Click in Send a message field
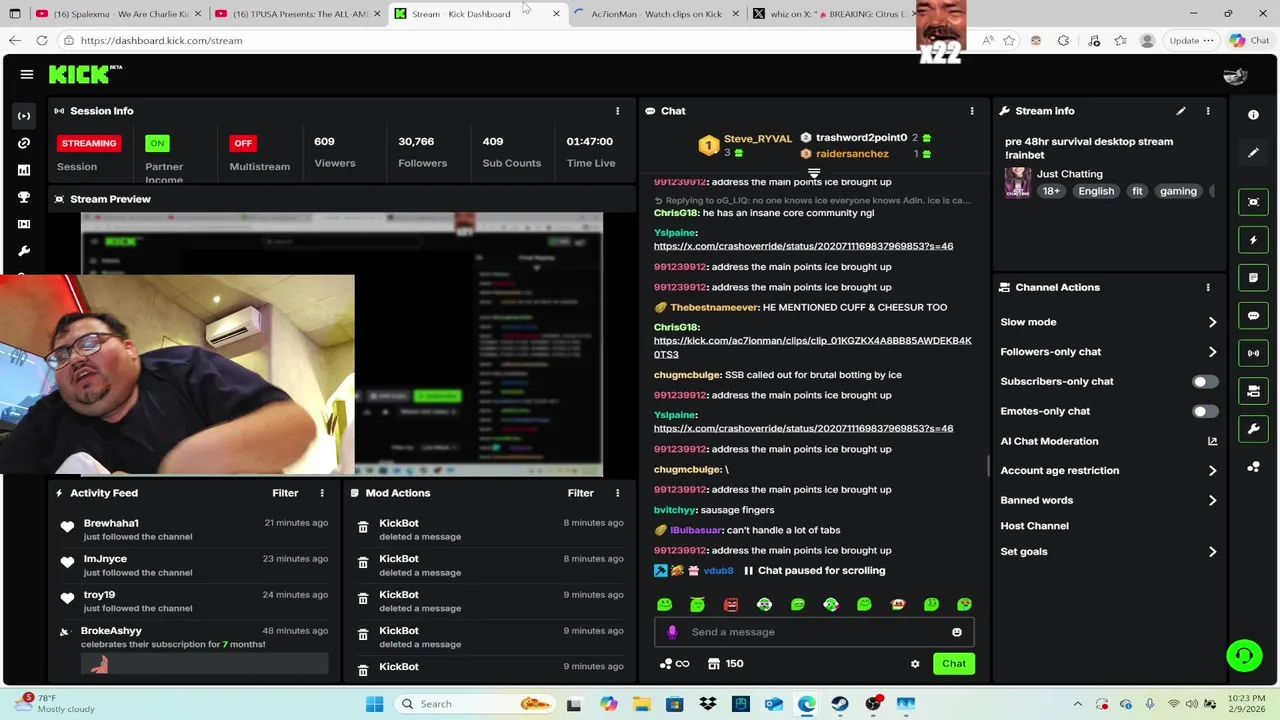 point(813,632)
